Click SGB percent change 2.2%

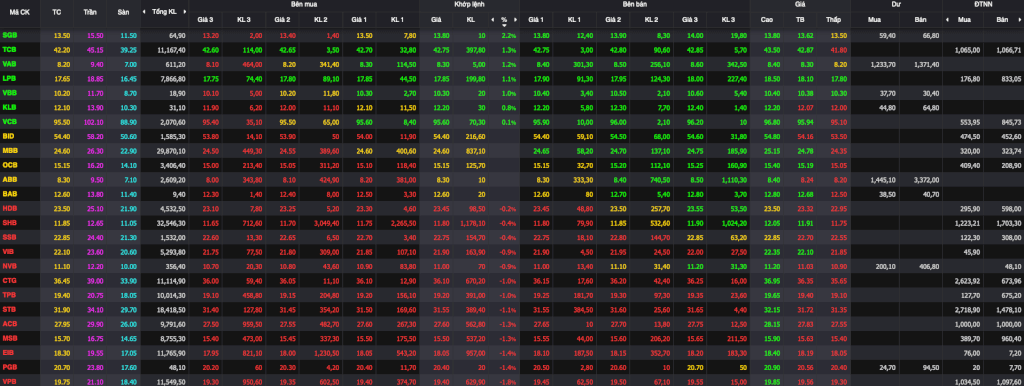pyautogui.click(x=509, y=35)
